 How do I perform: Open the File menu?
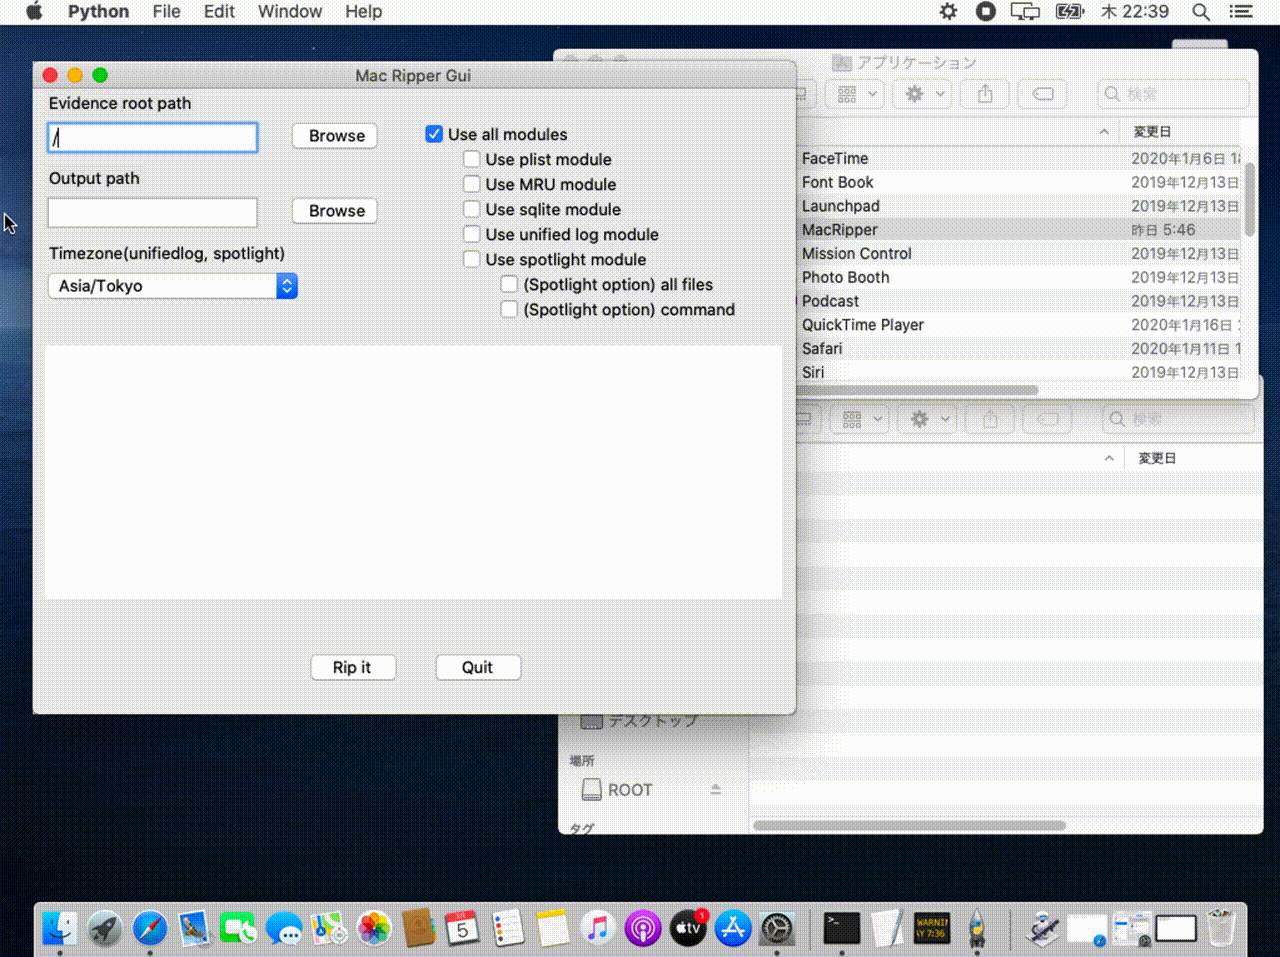pos(166,12)
